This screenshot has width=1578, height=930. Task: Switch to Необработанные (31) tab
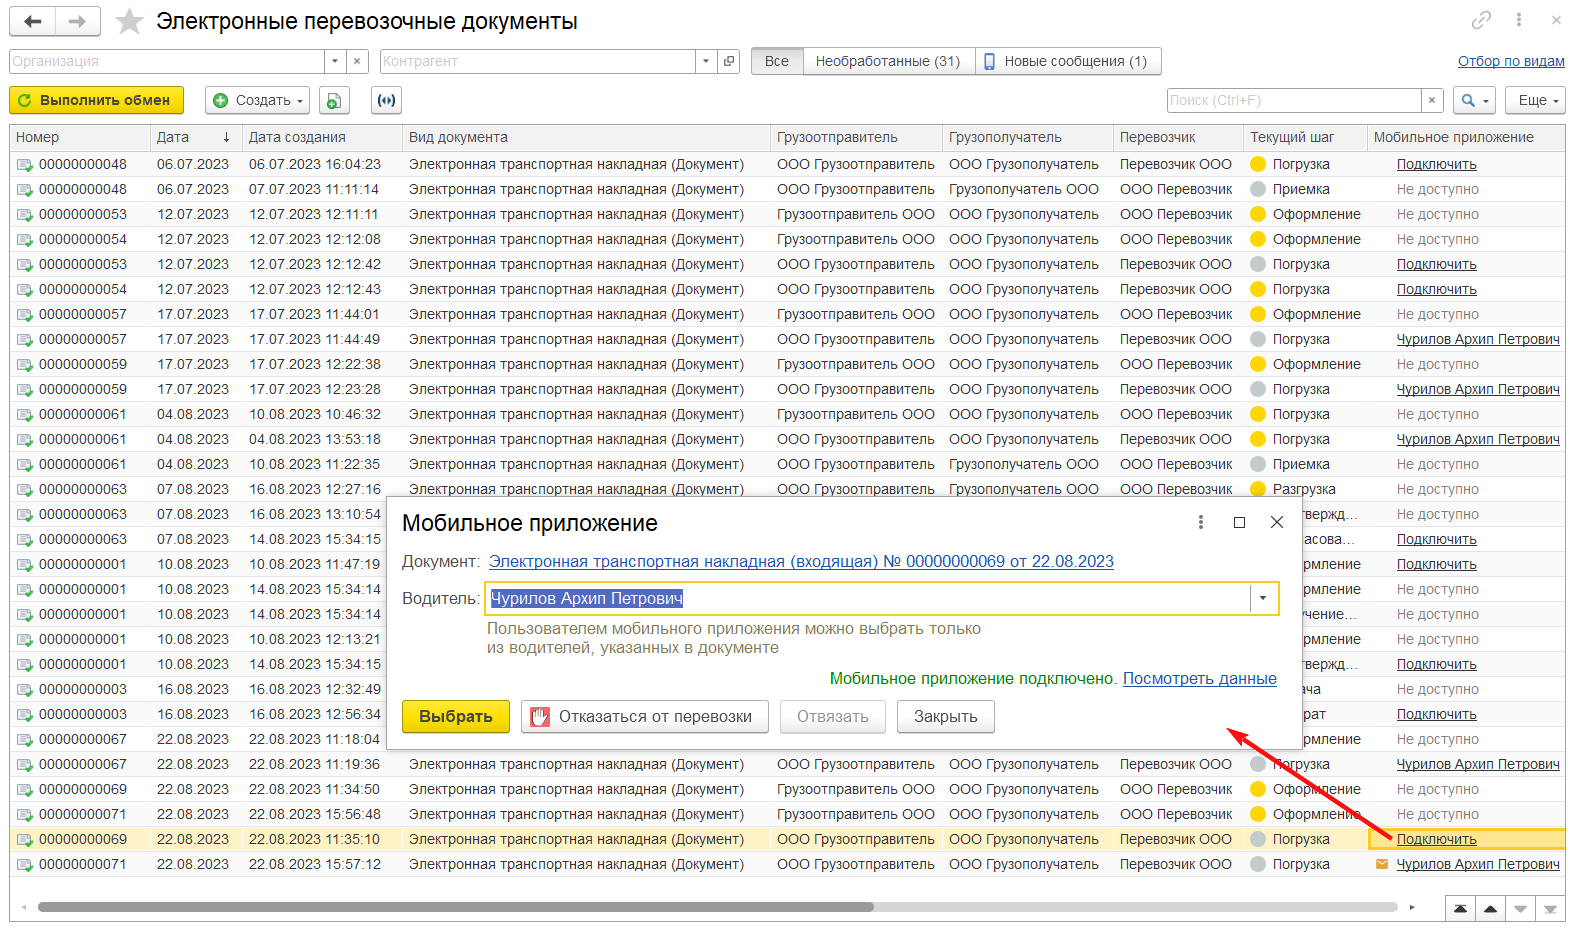[x=888, y=61]
